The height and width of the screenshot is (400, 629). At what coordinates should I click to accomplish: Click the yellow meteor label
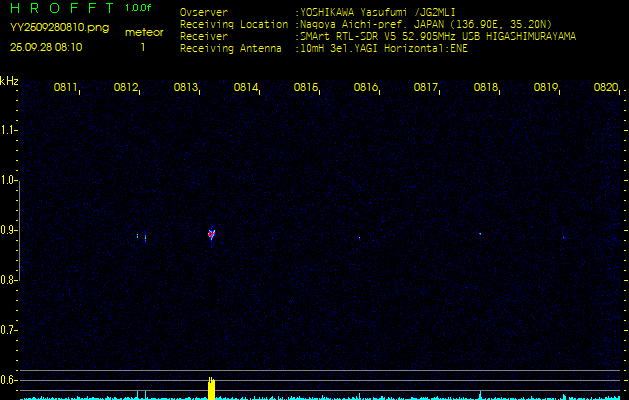pos(144,32)
